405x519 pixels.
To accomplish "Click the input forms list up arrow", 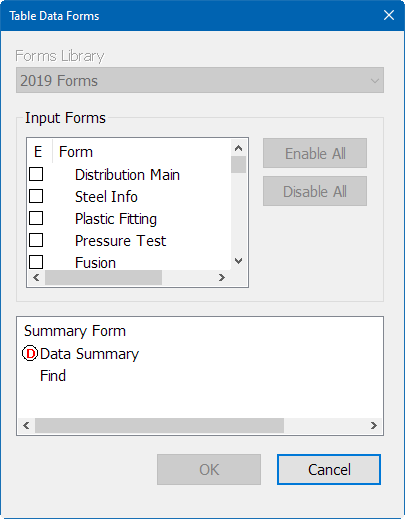I will (x=238, y=148).
